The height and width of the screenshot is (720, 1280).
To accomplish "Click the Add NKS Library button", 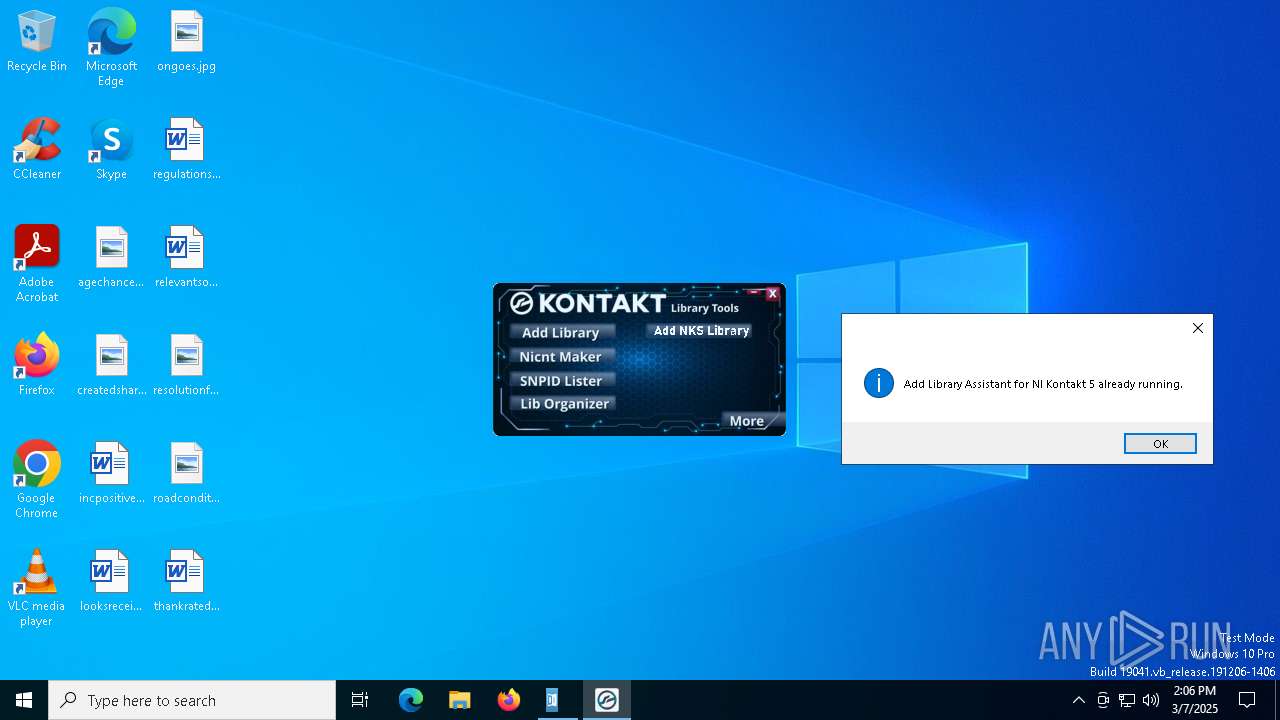I will [x=701, y=330].
